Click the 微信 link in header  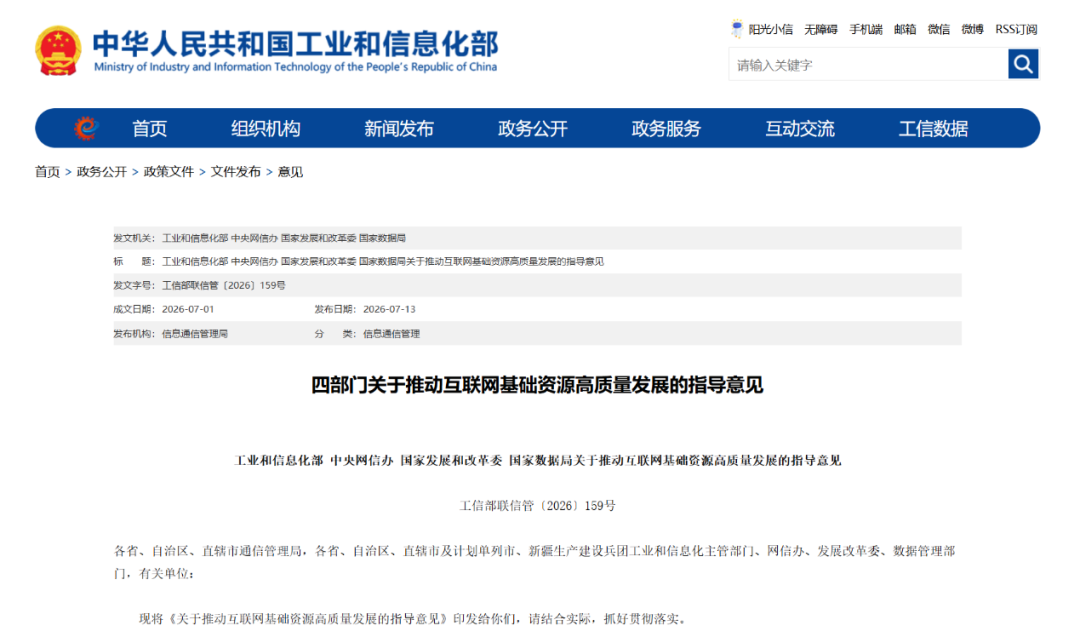click(x=939, y=30)
